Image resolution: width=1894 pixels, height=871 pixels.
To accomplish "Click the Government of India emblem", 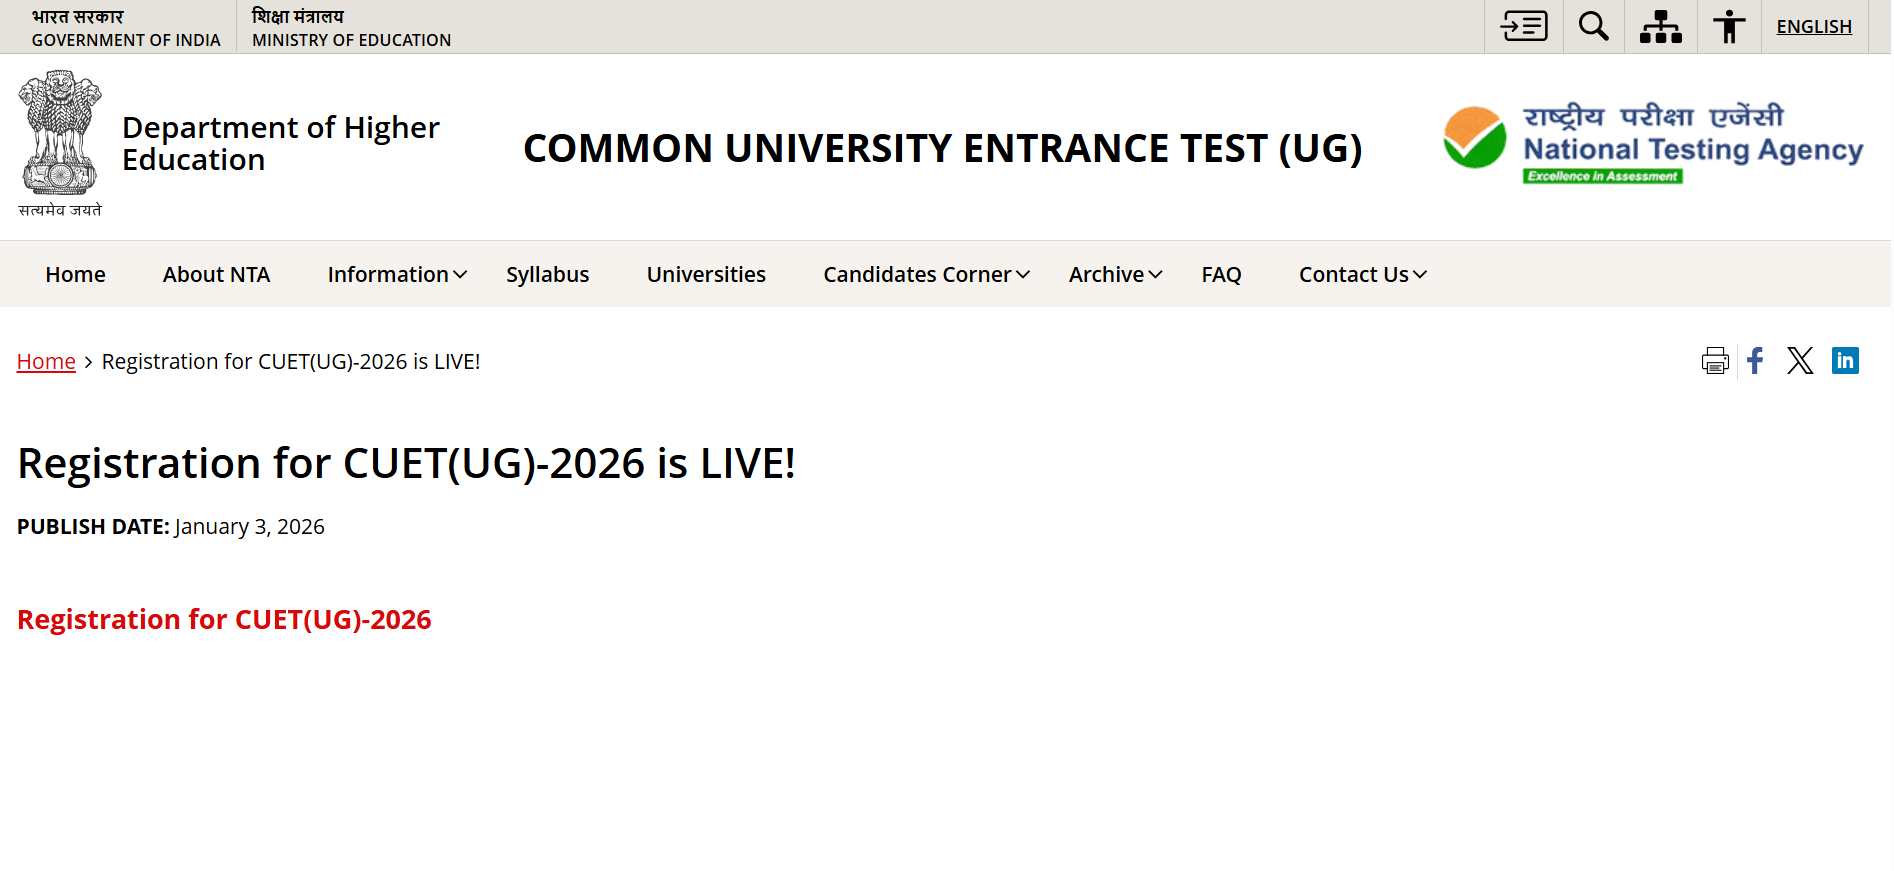I will coord(60,141).
